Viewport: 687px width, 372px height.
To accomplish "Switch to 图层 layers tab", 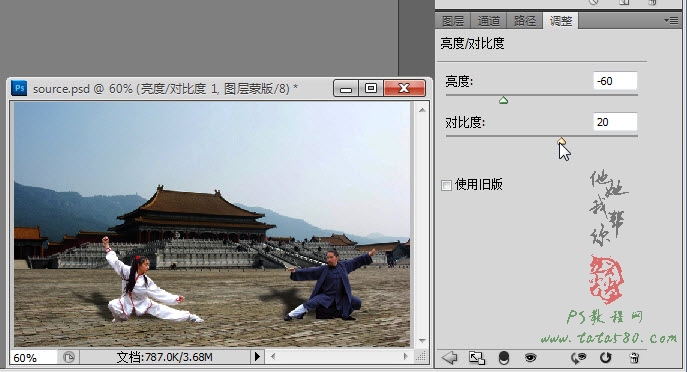I will [453, 21].
